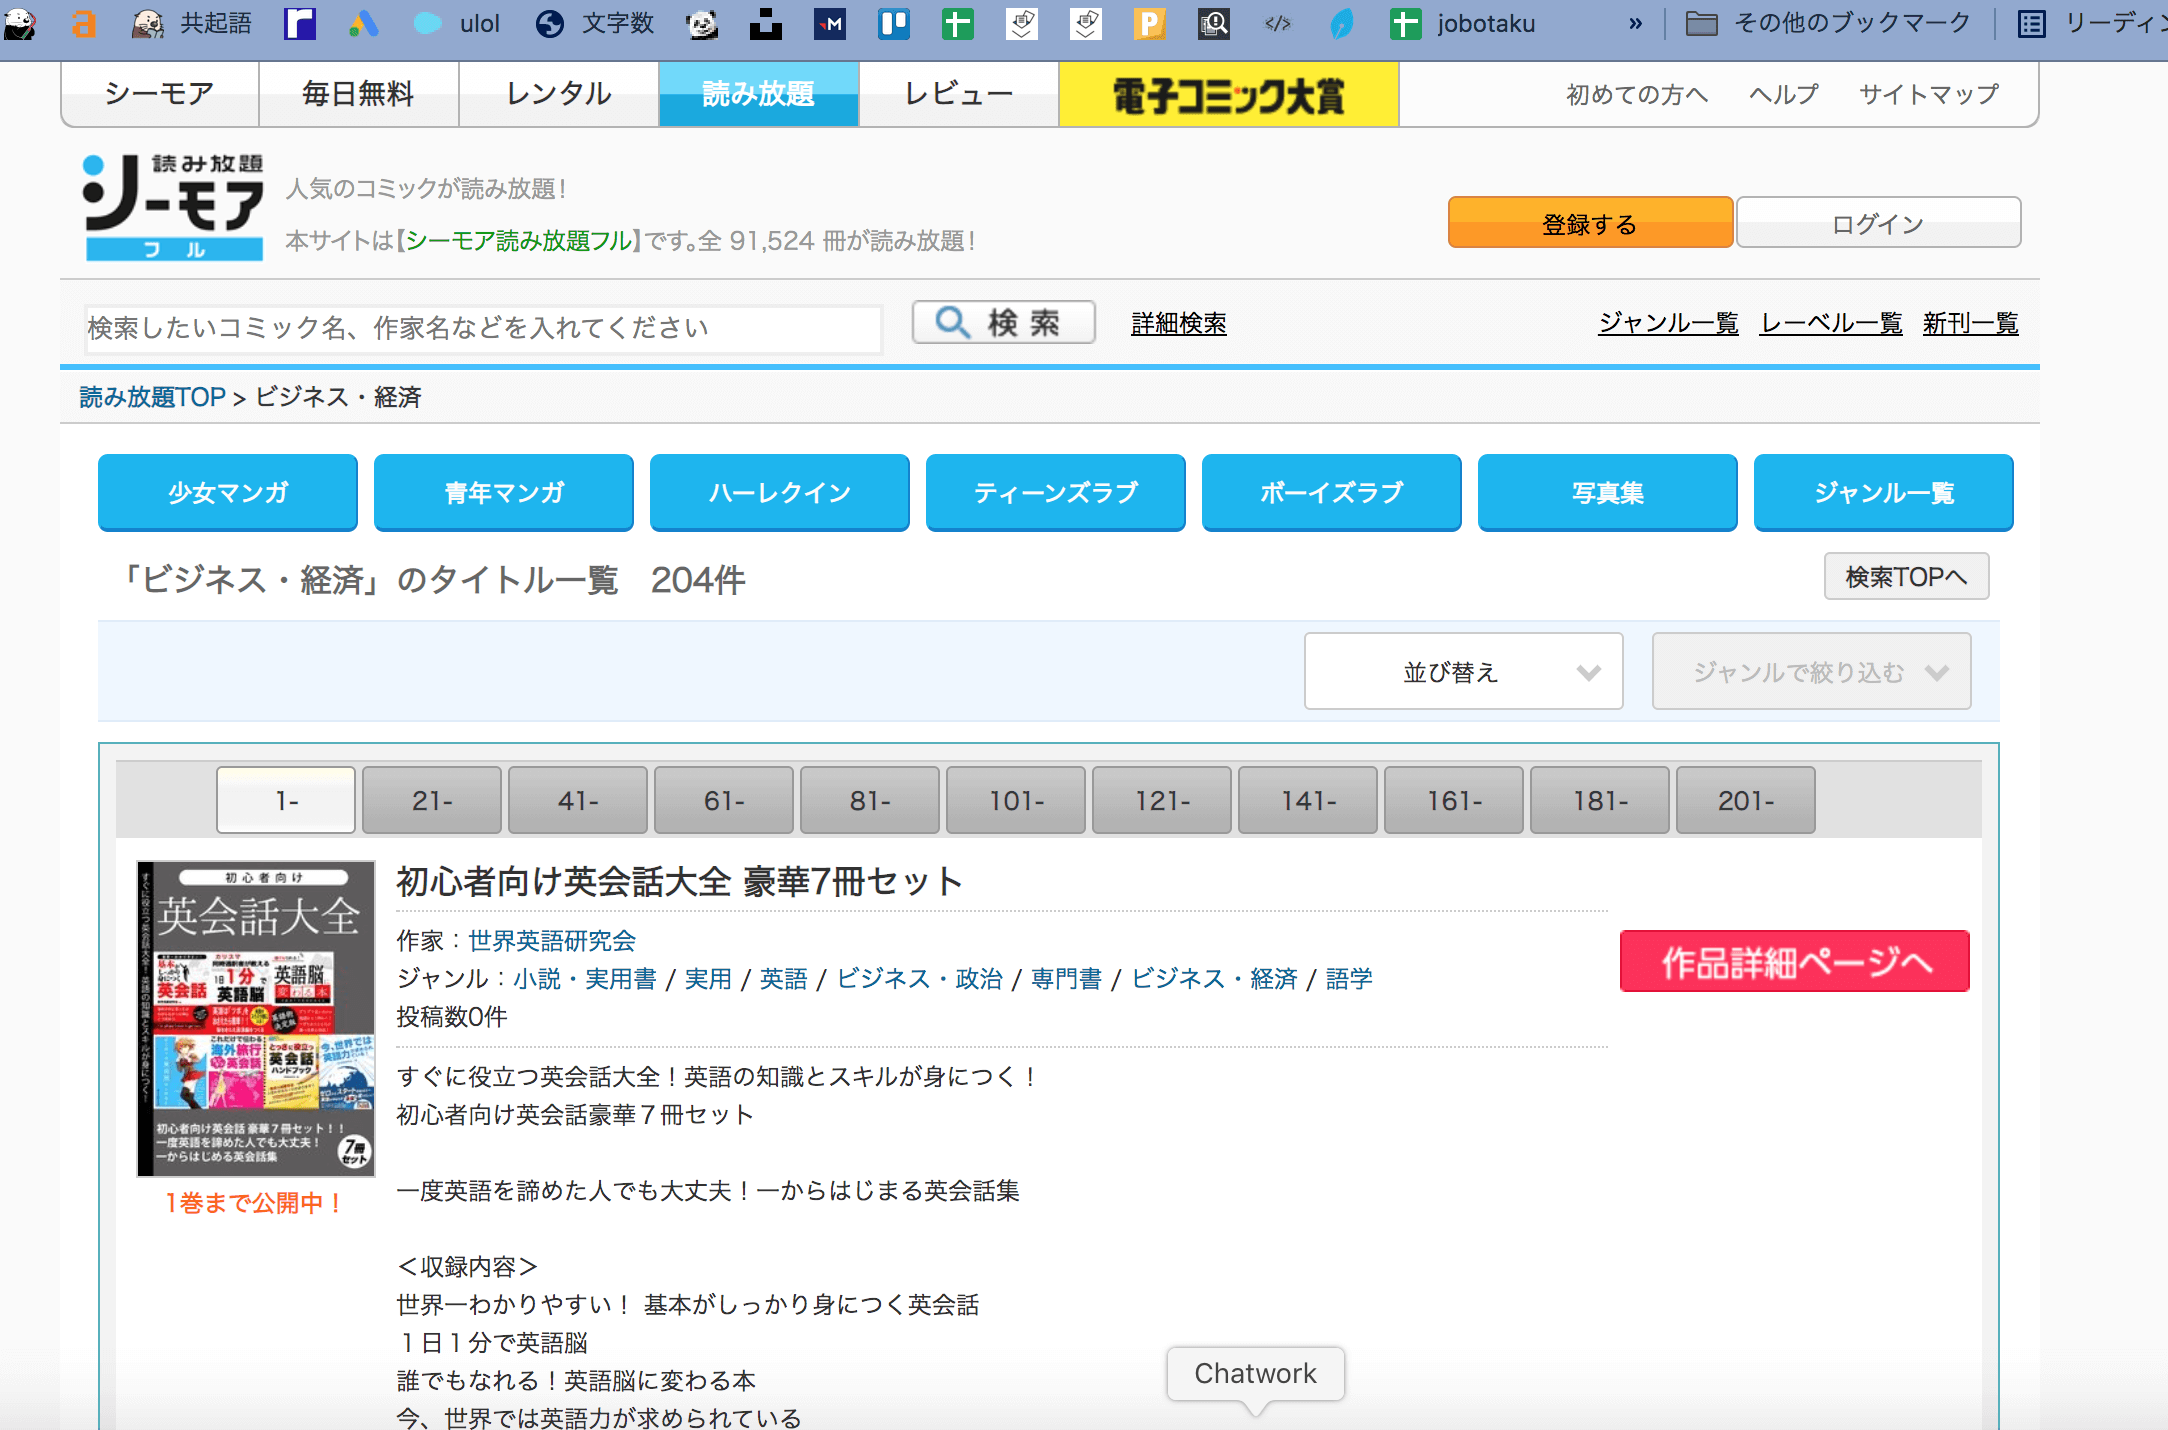Open その他のブックマーク folder
The width and height of the screenshot is (2168, 1430).
click(1829, 23)
